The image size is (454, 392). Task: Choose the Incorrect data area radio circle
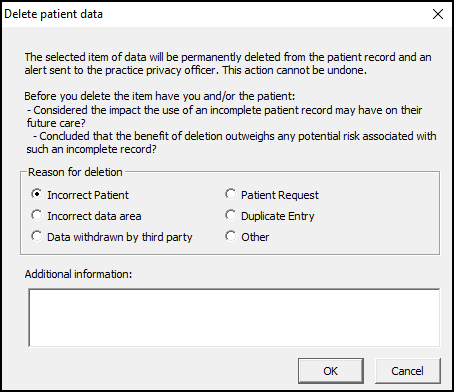[x=37, y=215]
